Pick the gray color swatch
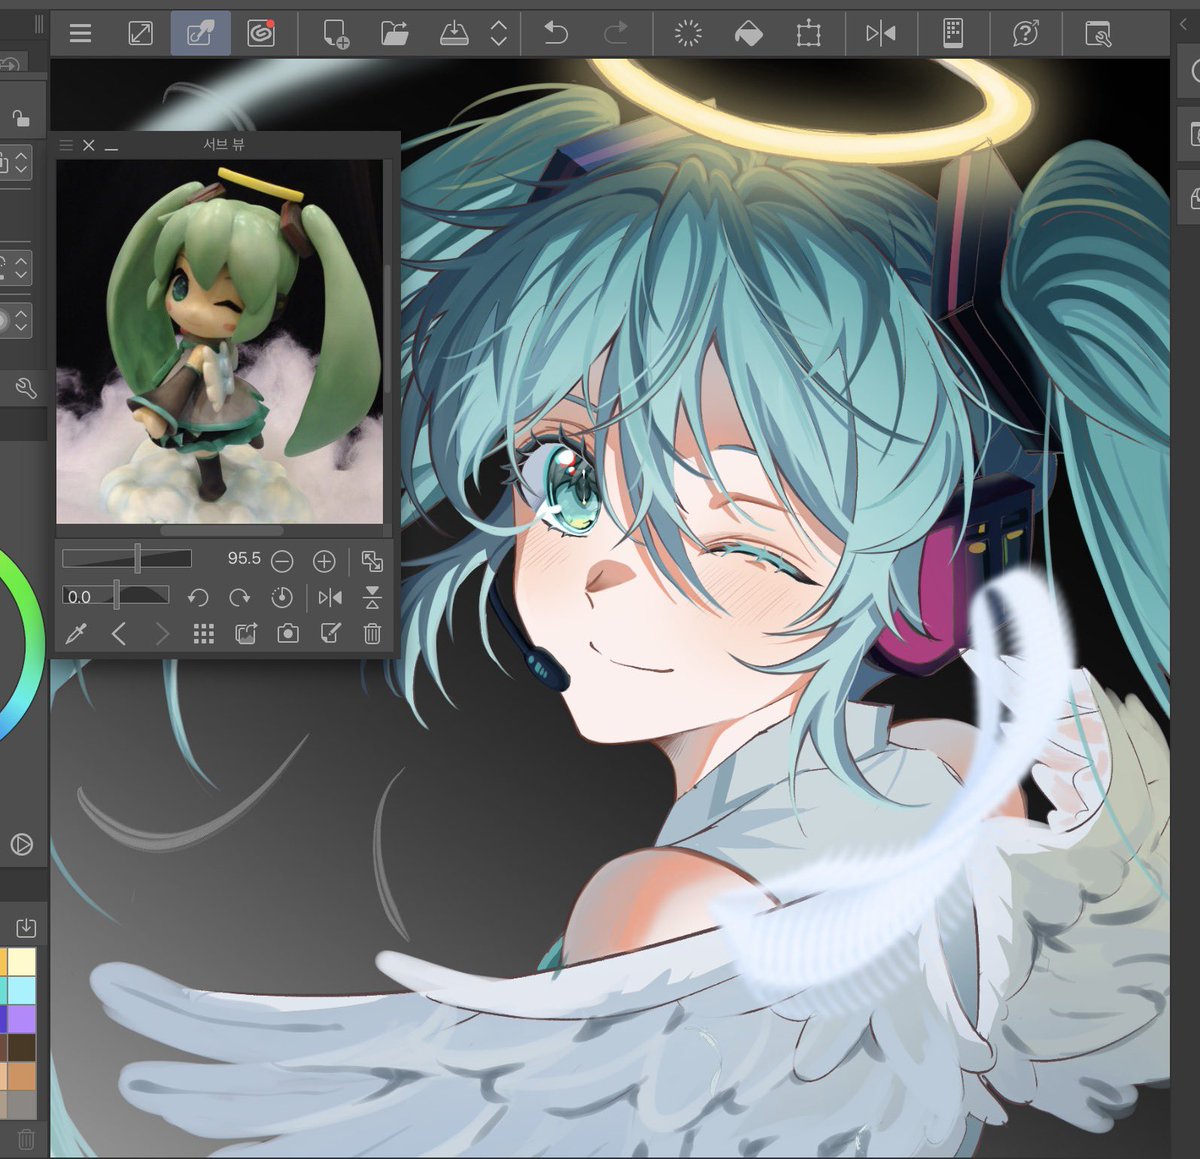 pyautogui.click(x=22, y=1104)
